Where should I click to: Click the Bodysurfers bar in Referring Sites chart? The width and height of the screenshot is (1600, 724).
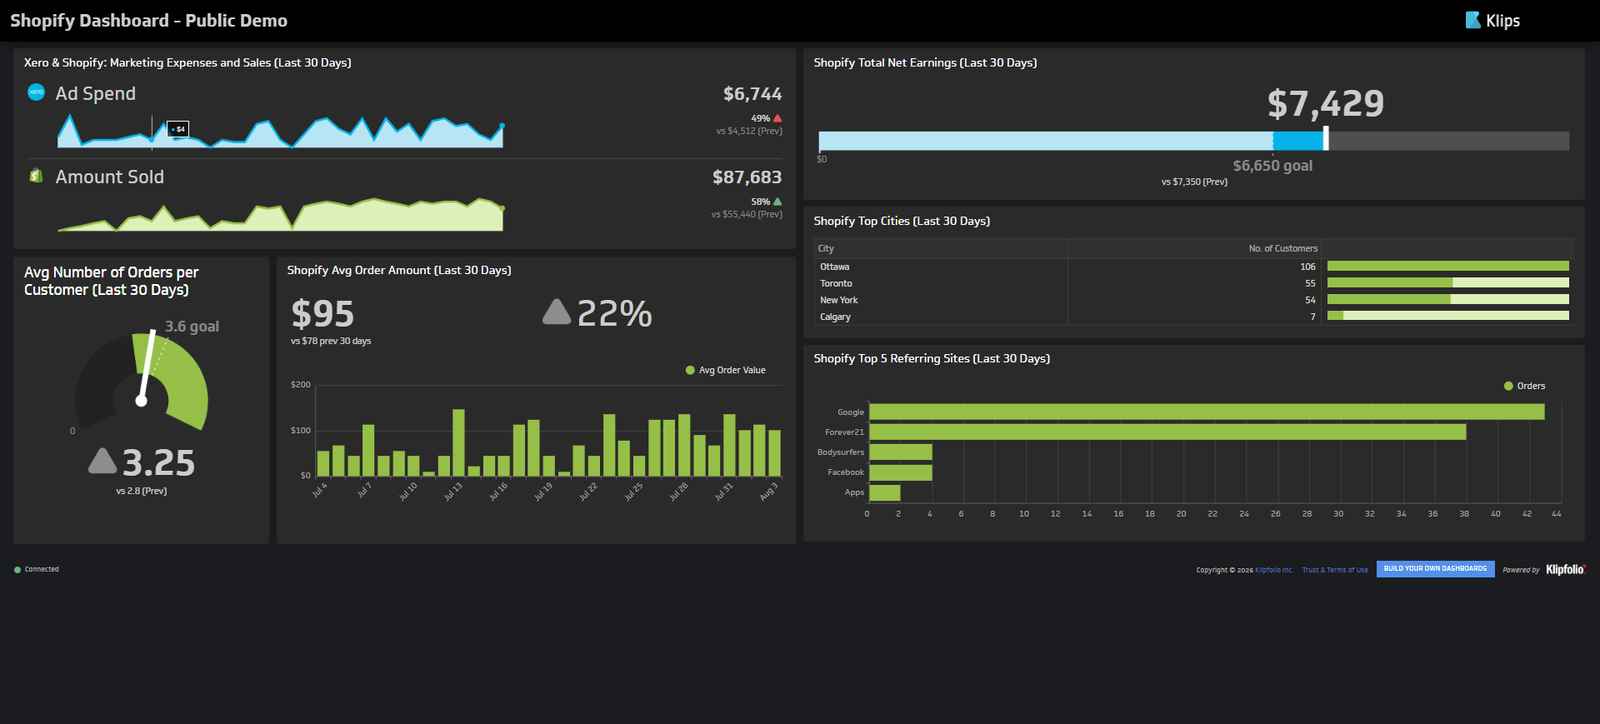(x=901, y=452)
